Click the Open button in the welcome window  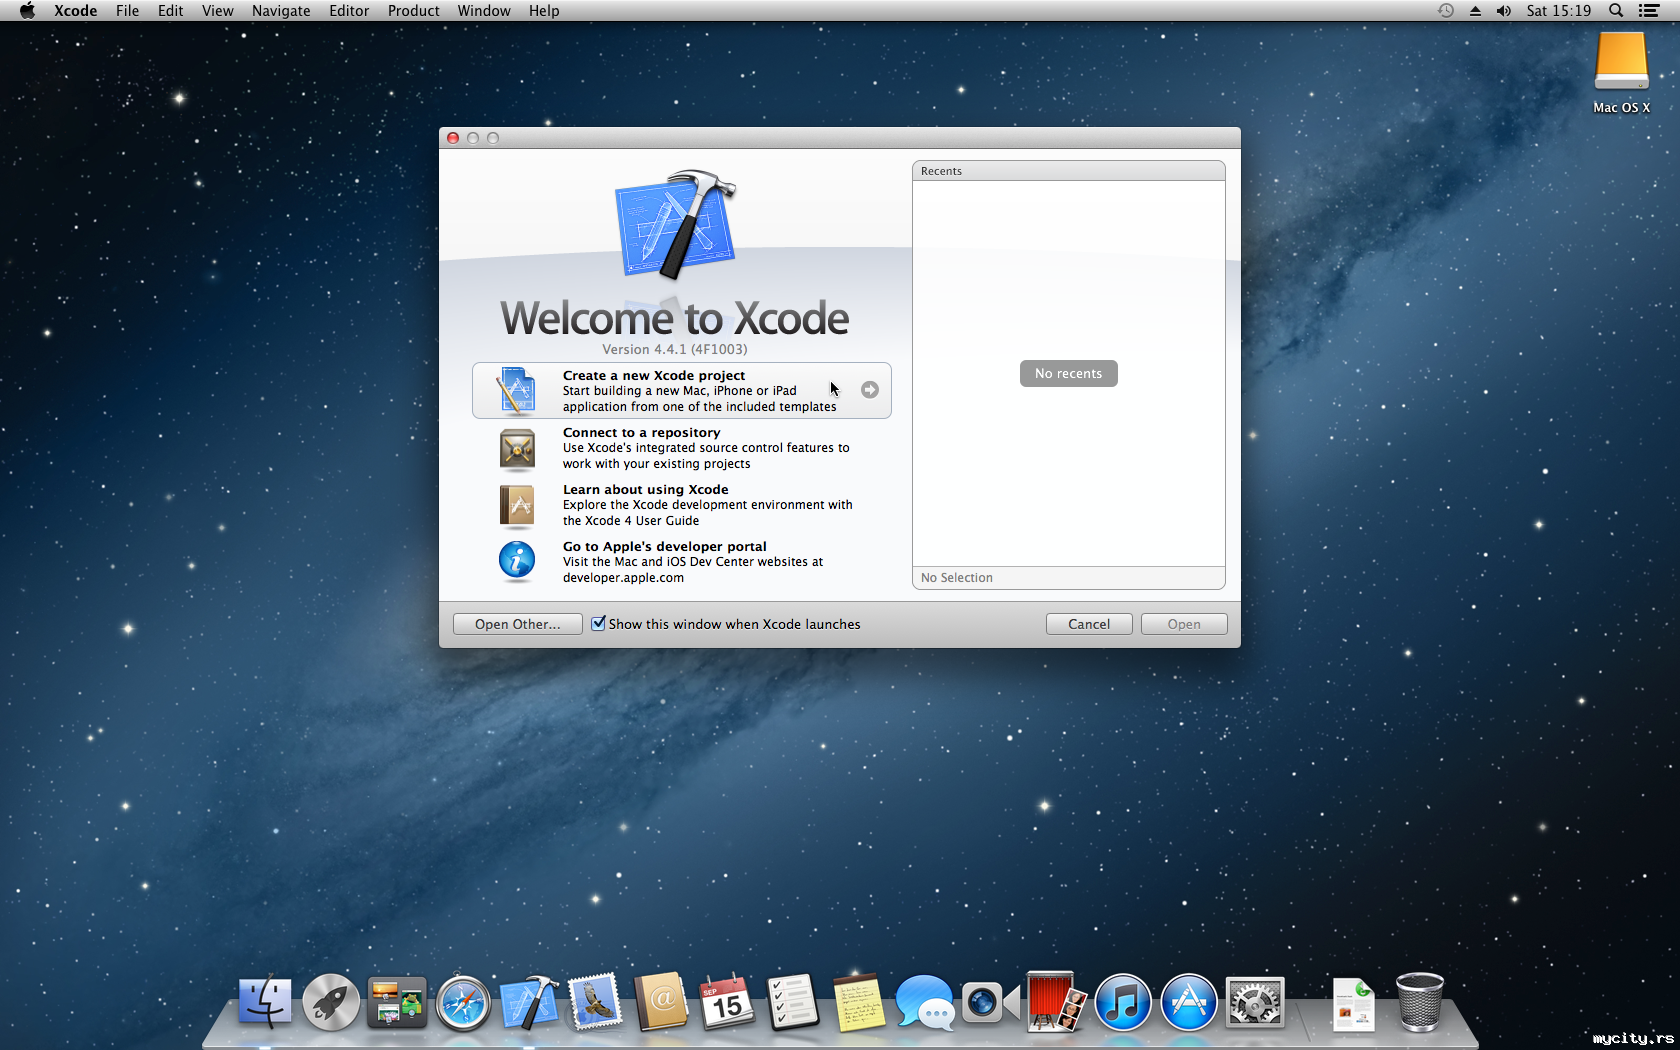(x=1184, y=624)
